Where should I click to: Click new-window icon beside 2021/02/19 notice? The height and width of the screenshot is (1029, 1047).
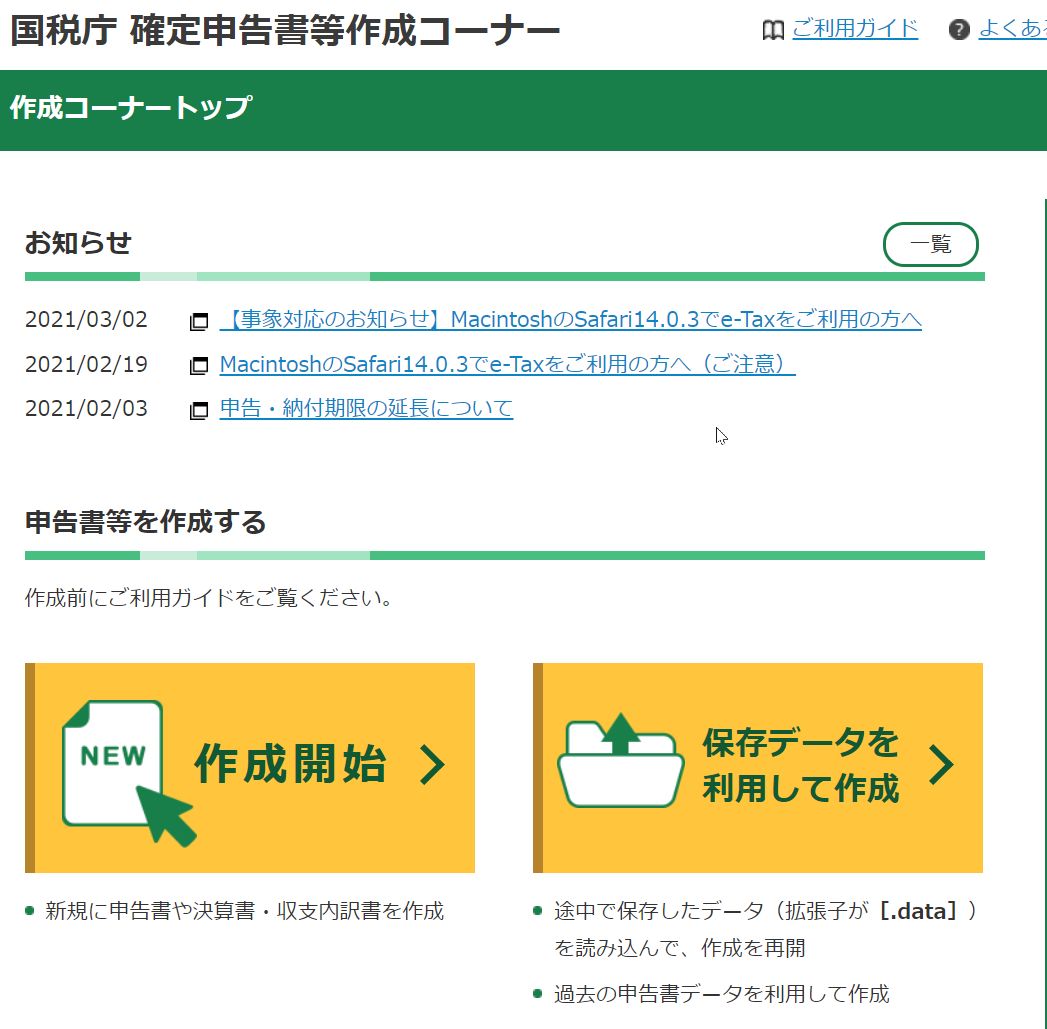(199, 365)
